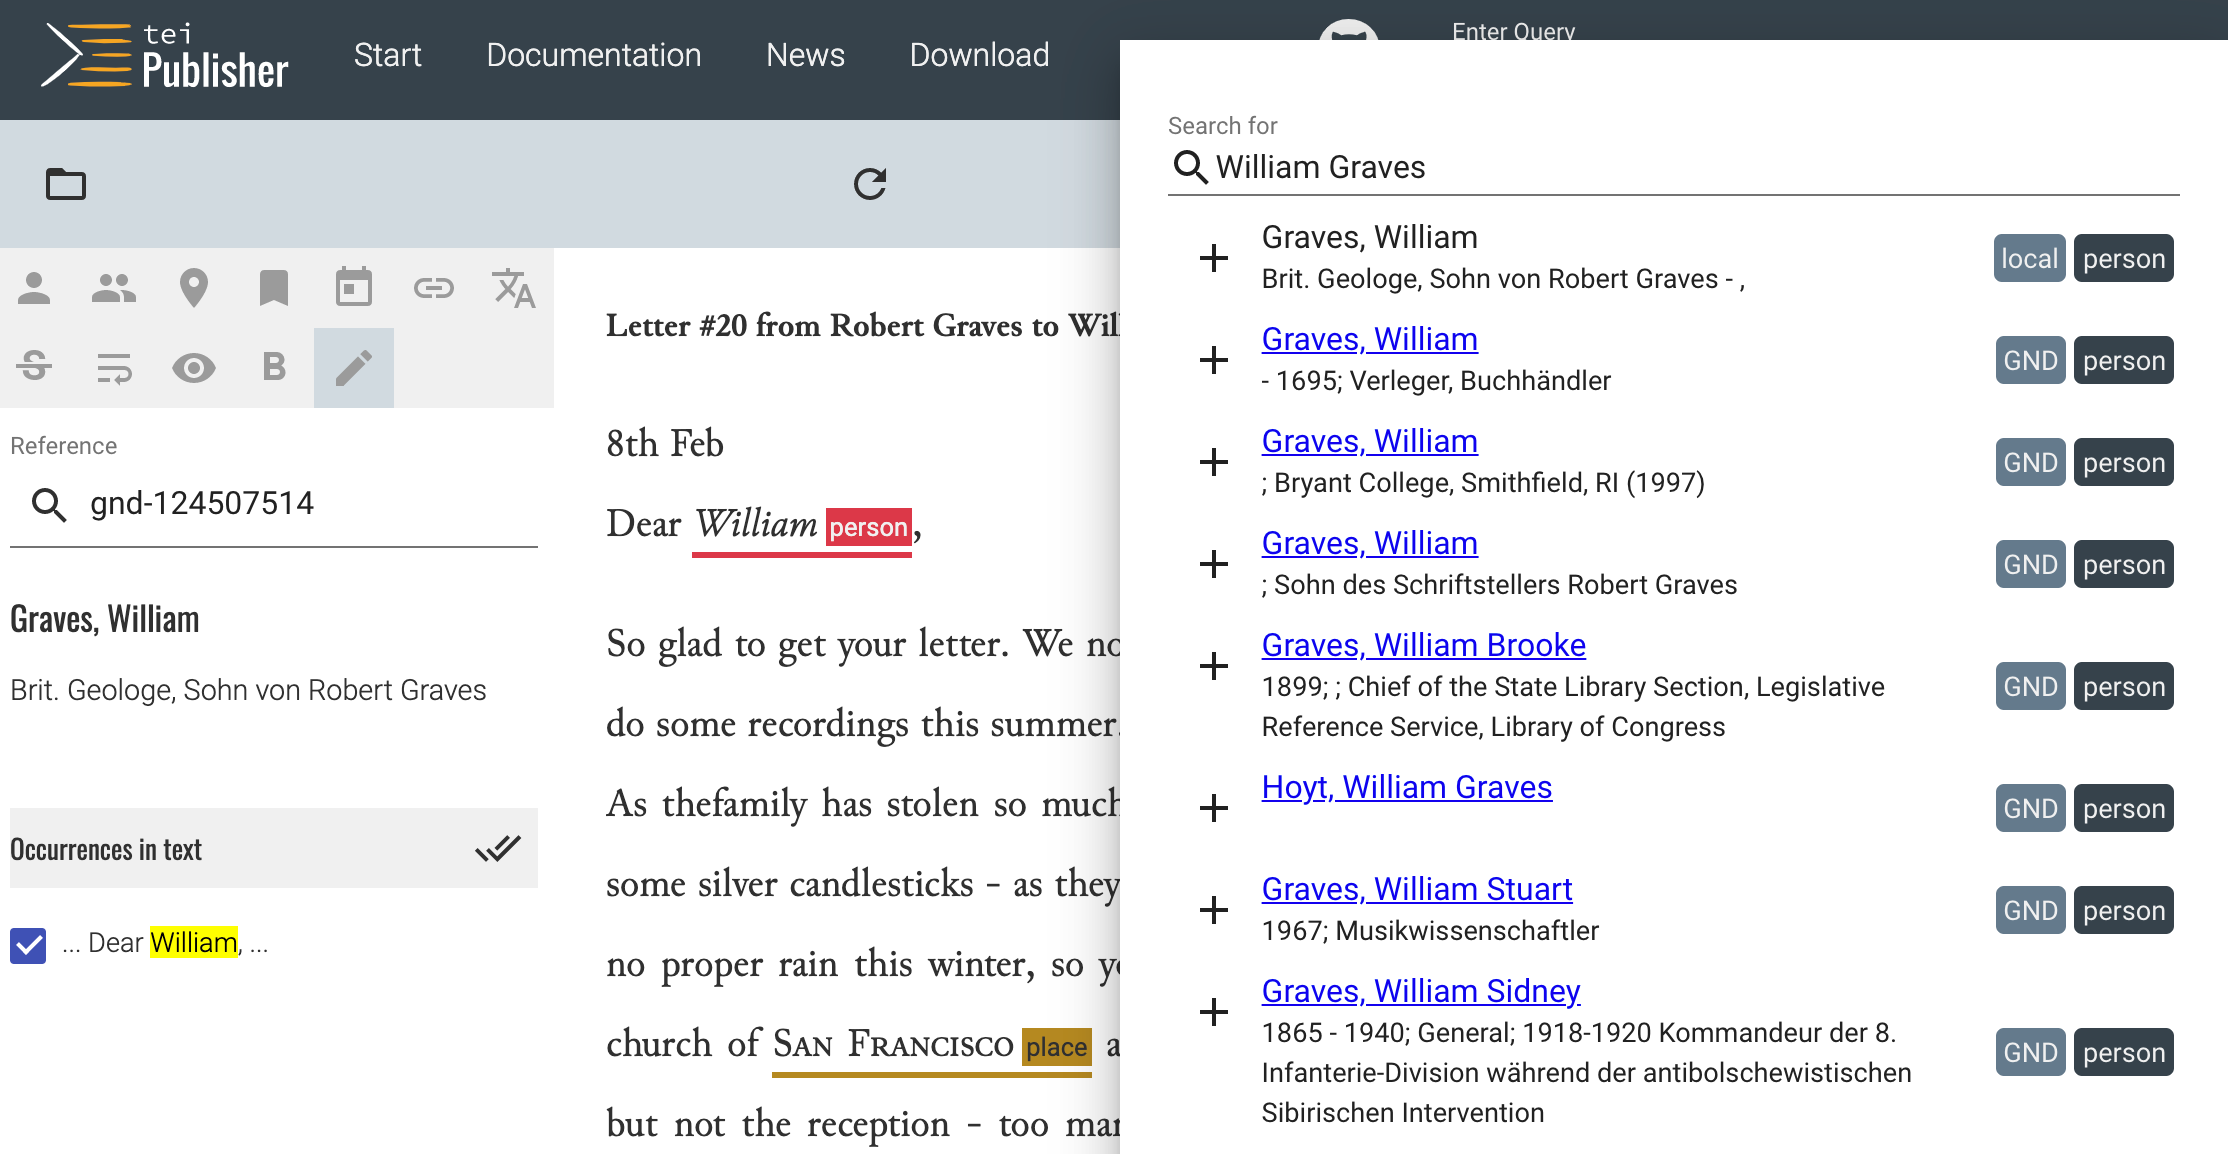Click GND badge for William Sidney entry

pos(2030,1052)
